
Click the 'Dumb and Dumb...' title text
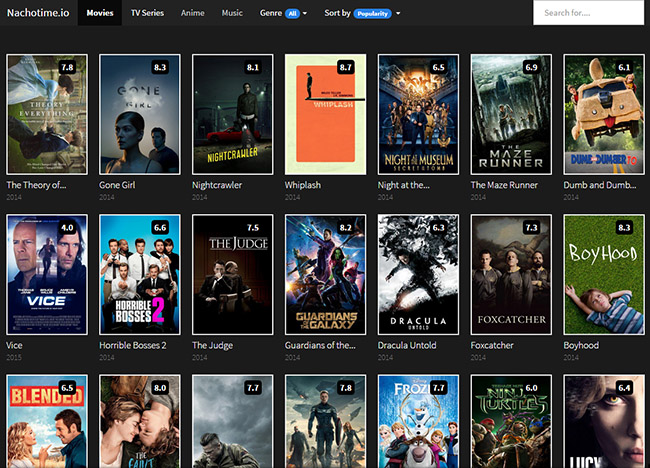pos(599,185)
